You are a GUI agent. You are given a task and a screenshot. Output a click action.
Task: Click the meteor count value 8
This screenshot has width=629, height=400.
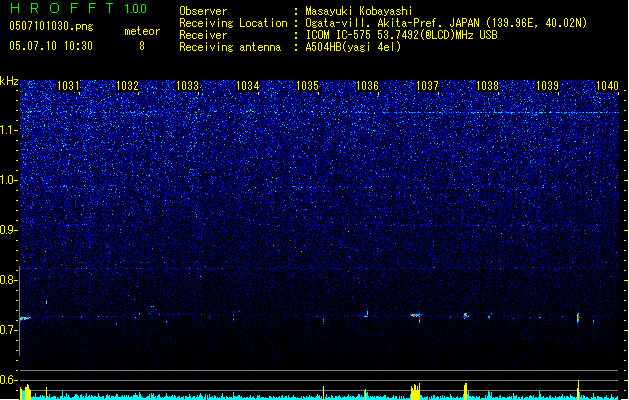click(x=142, y=46)
